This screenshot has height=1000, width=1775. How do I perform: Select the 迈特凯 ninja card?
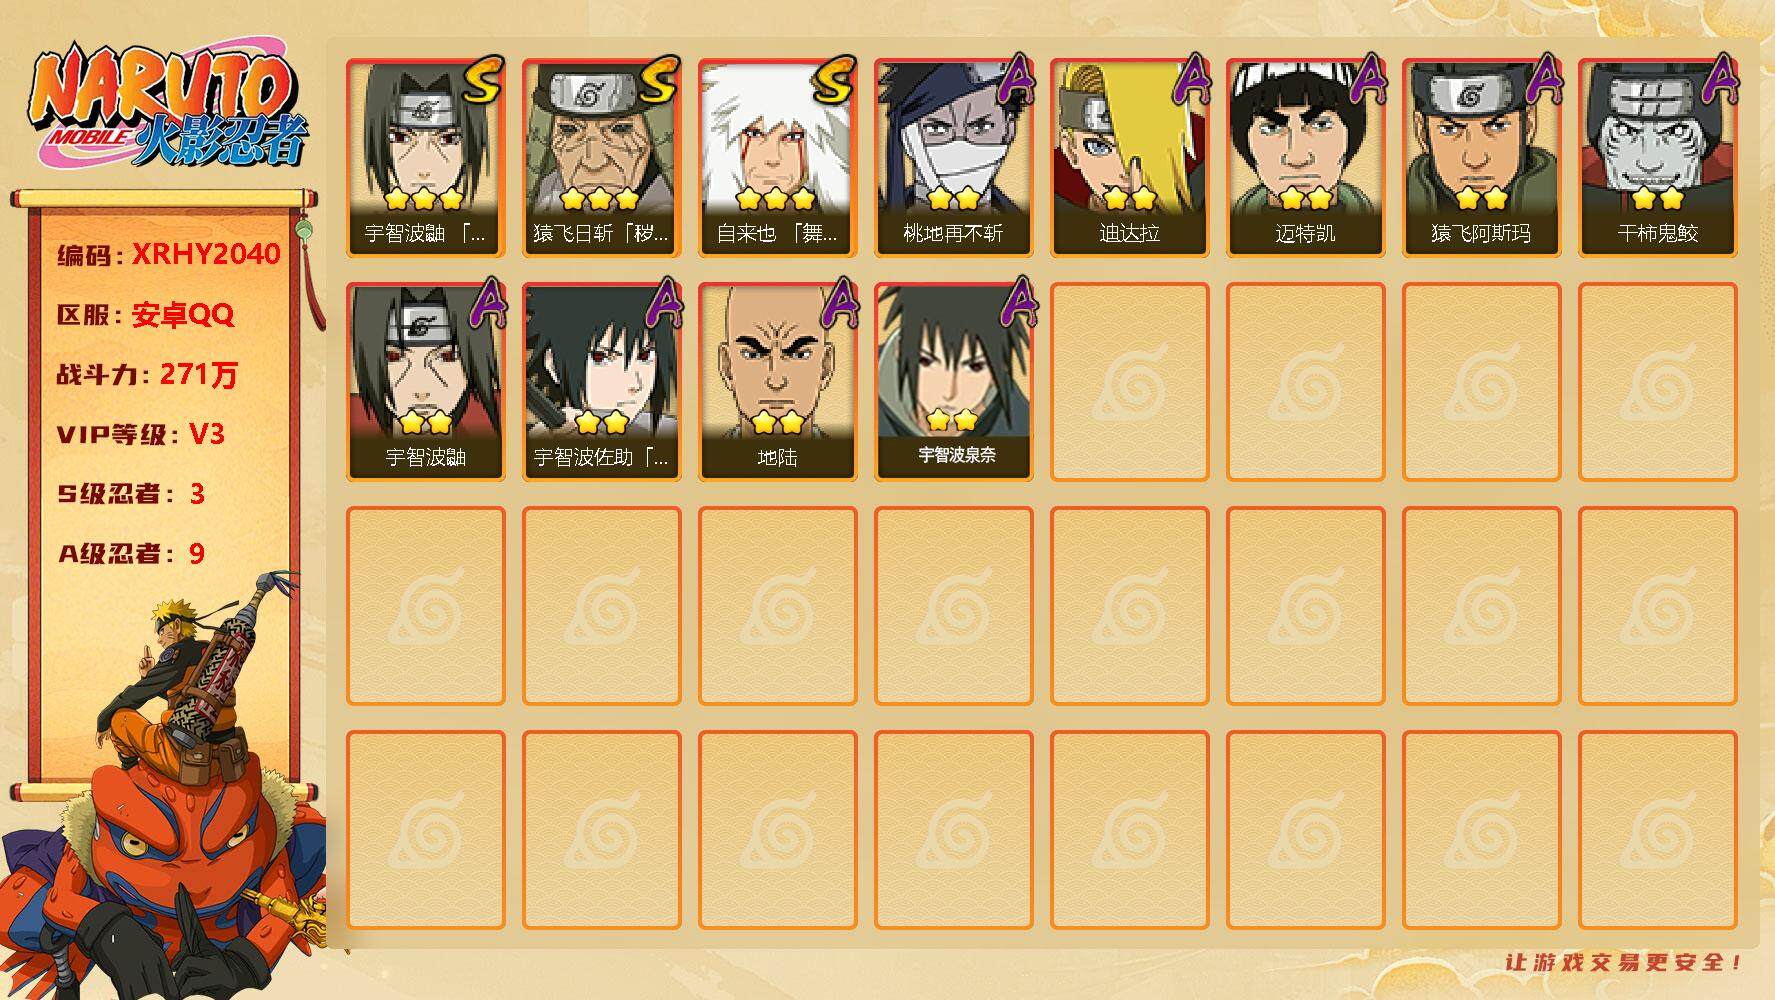point(1306,158)
